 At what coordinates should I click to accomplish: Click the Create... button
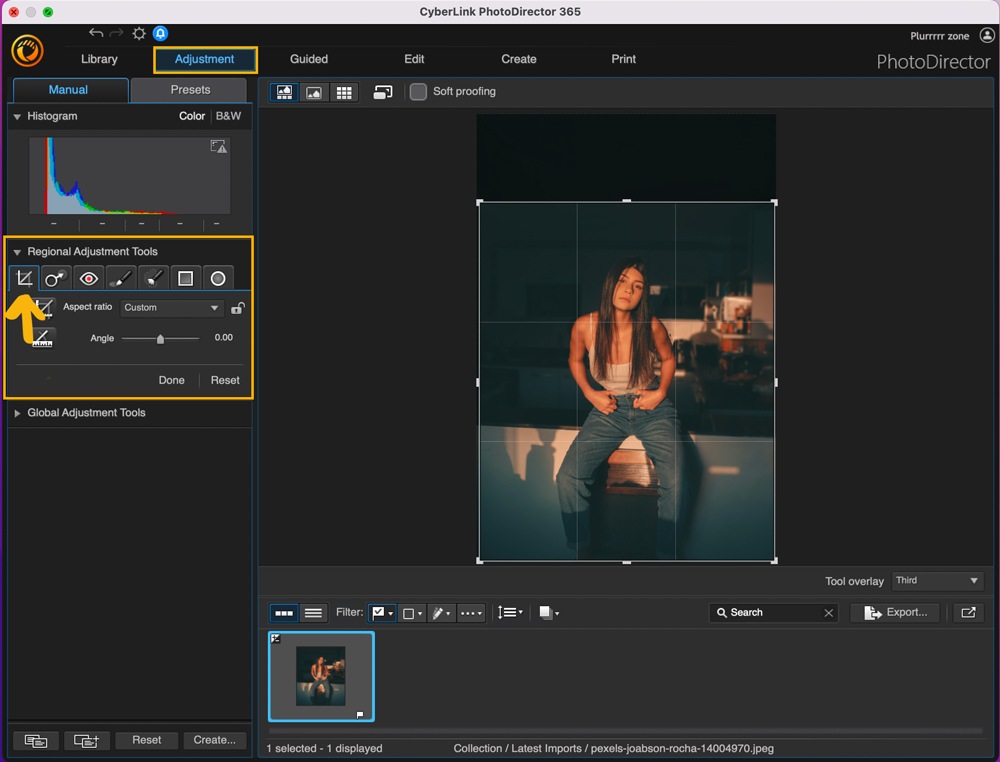214,740
